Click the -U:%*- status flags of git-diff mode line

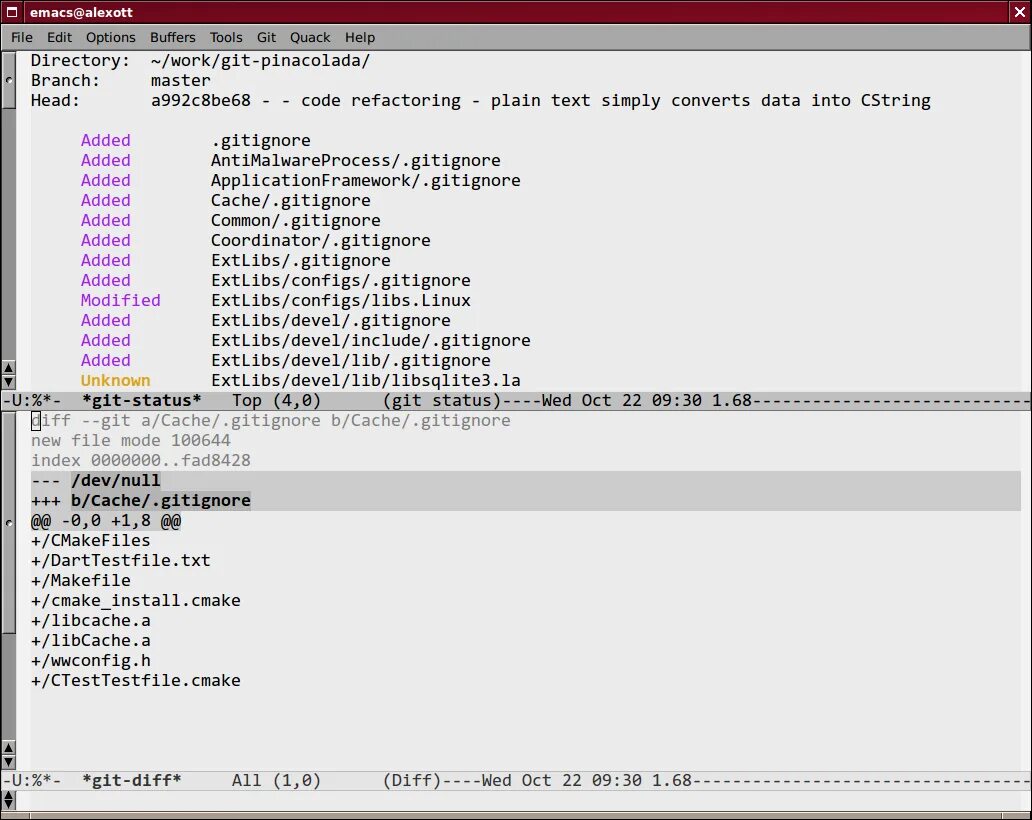[x=32, y=781]
